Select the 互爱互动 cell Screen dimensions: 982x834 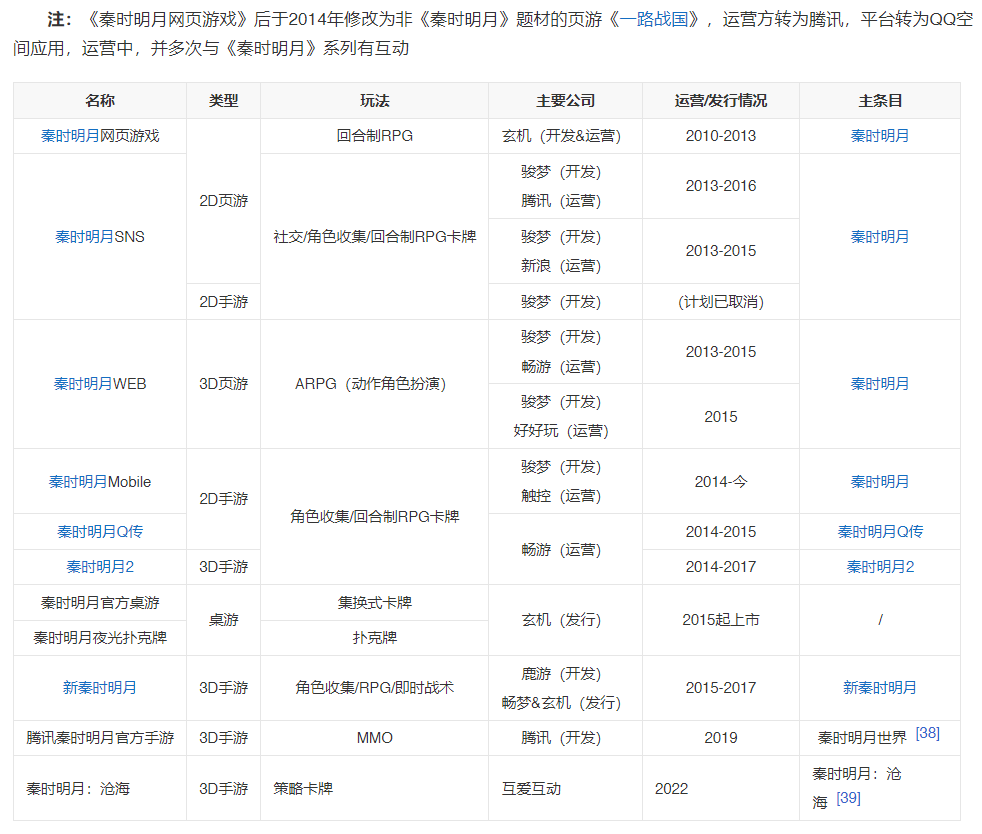tap(566, 788)
